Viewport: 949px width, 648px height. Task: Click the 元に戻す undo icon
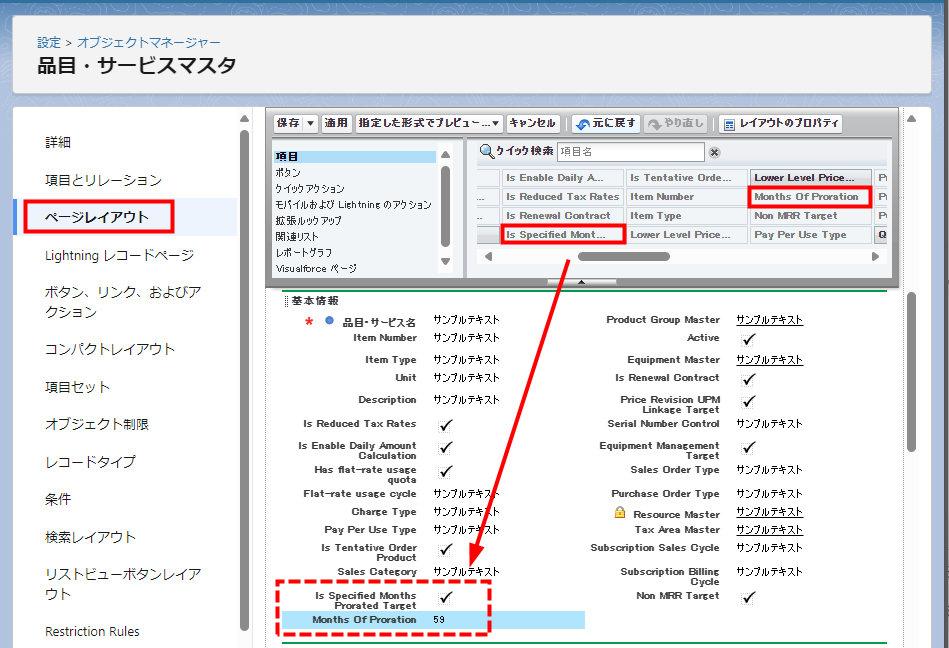[584, 124]
